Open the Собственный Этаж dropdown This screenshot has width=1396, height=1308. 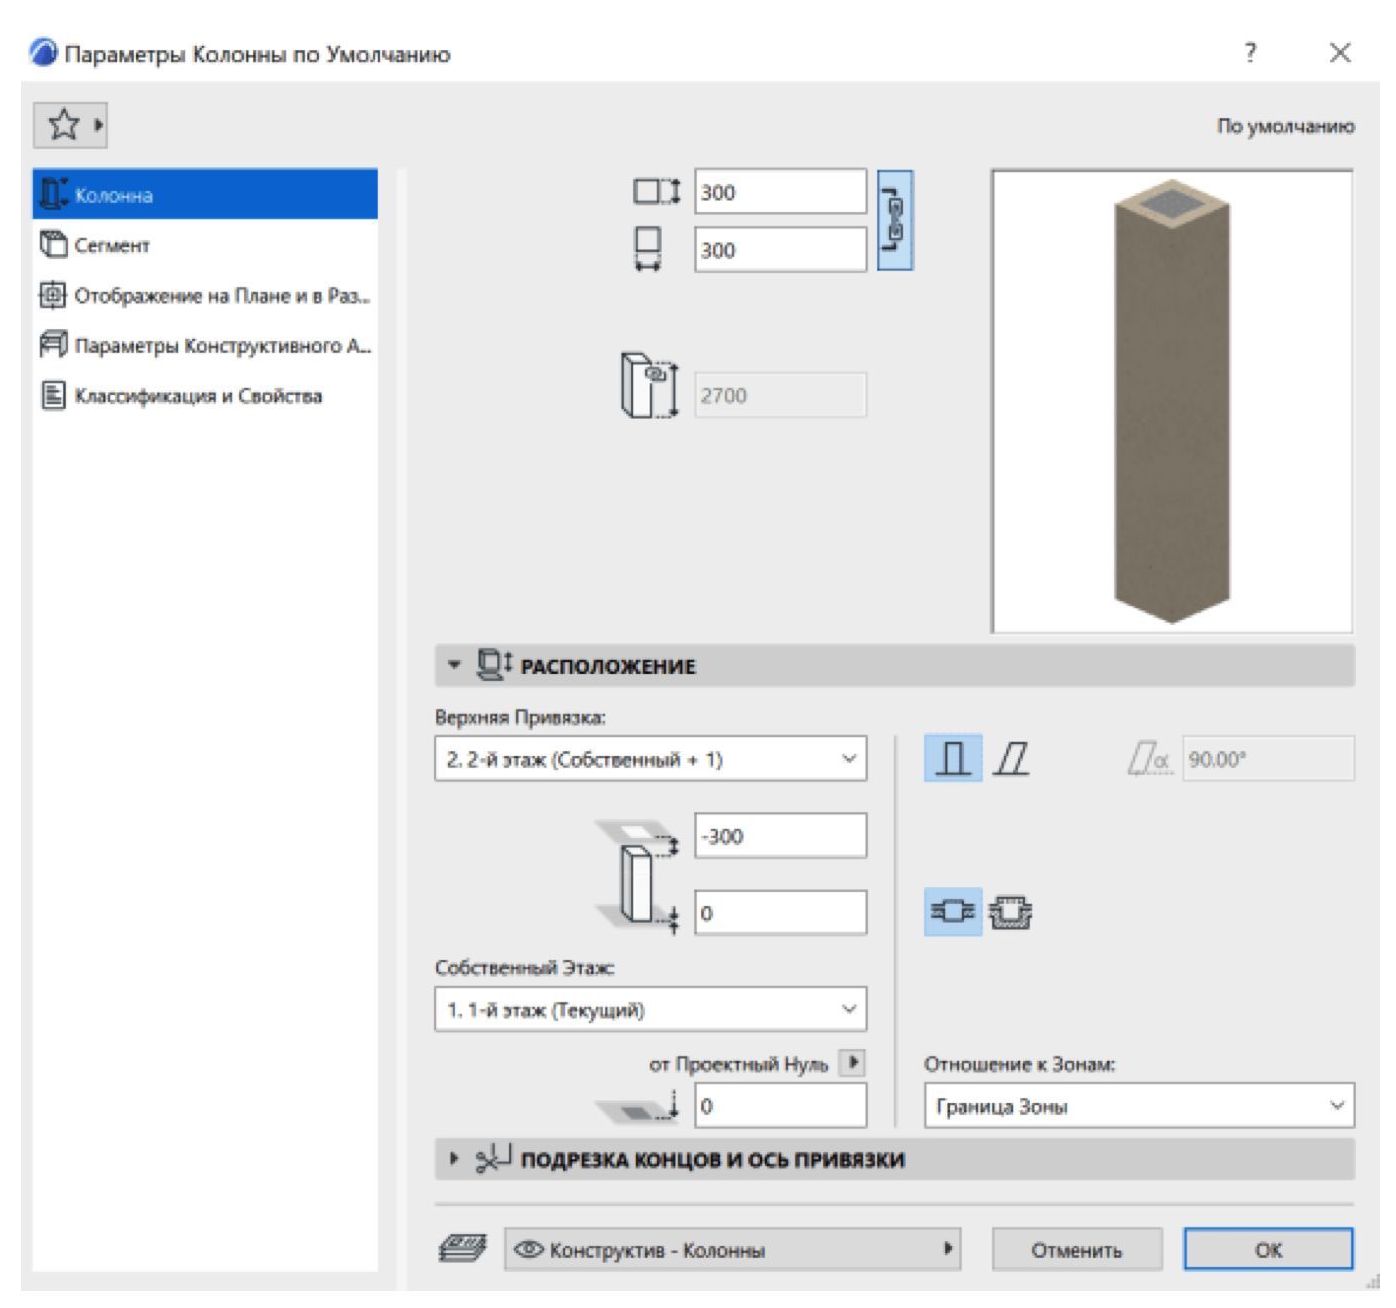click(x=650, y=1010)
